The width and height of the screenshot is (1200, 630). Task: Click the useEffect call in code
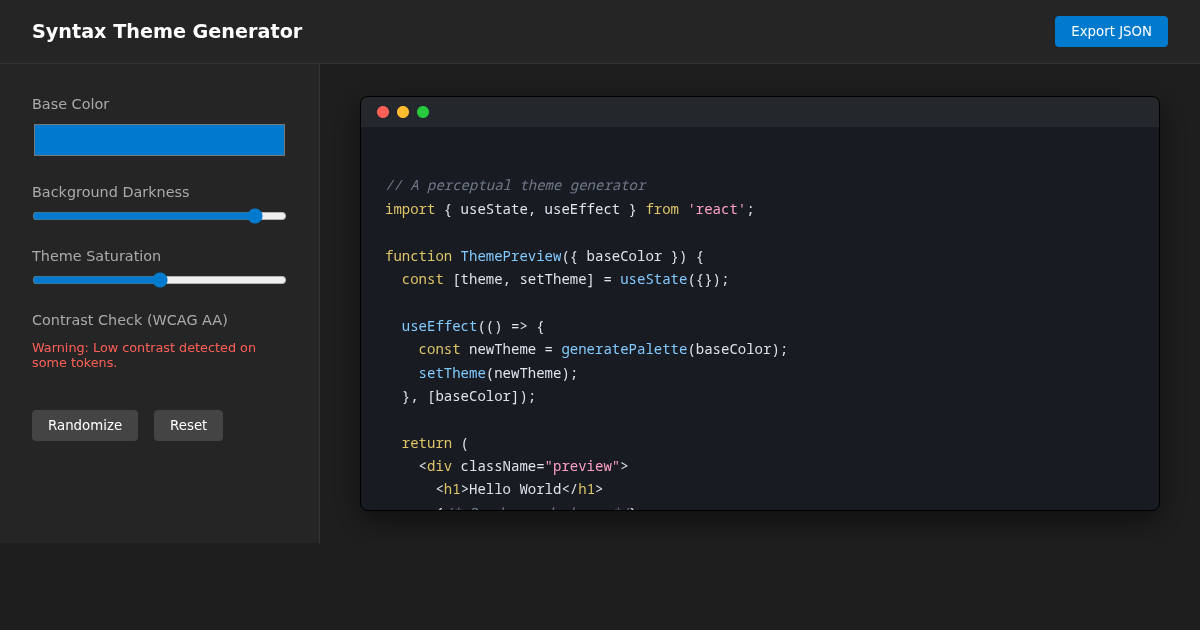click(x=439, y=326)
